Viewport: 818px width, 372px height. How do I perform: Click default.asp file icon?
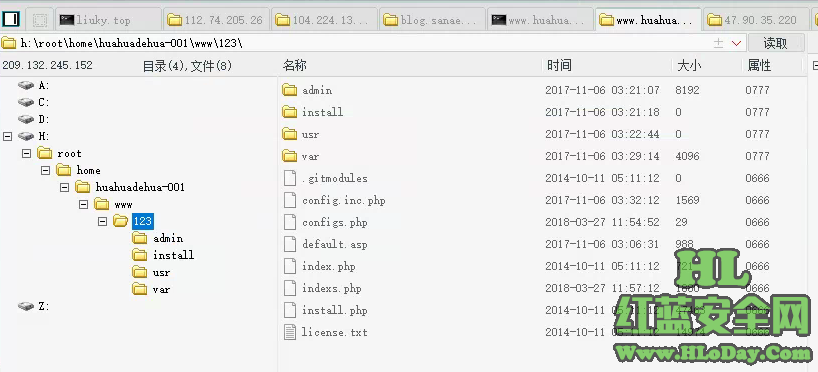pyautogui.click(x=290, y=244)
